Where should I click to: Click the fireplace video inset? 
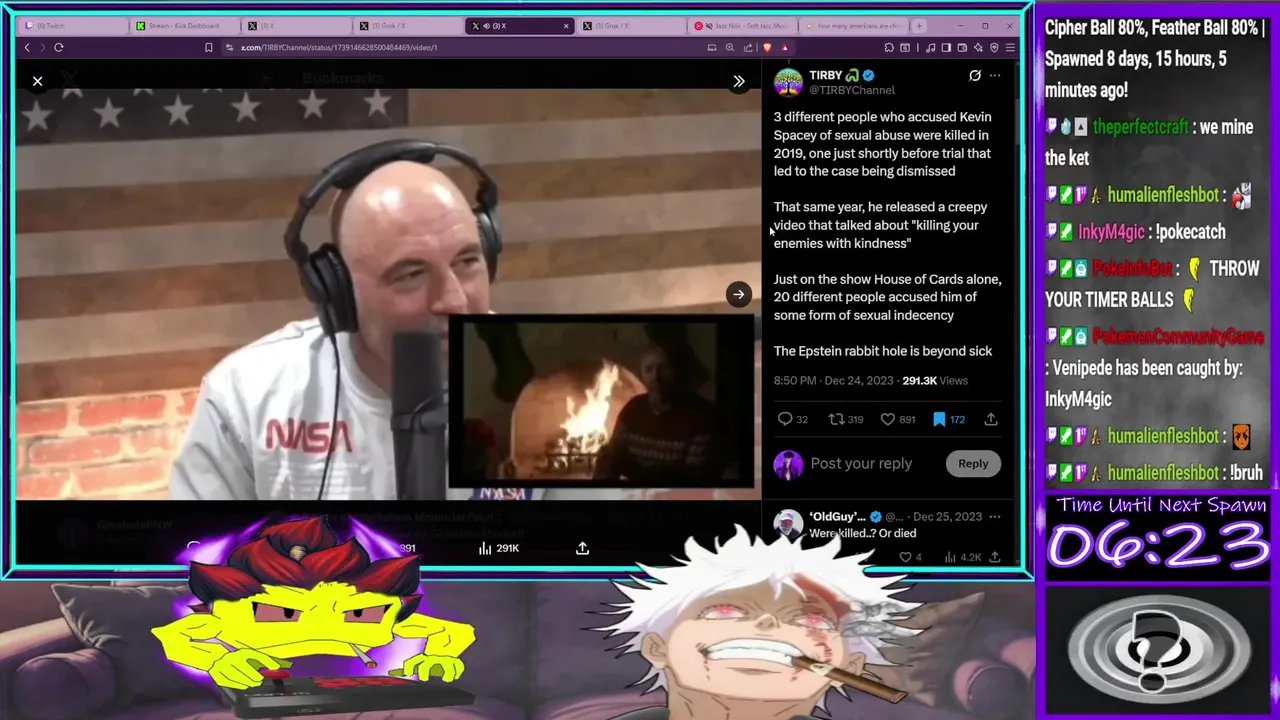[x=601, y=403]
